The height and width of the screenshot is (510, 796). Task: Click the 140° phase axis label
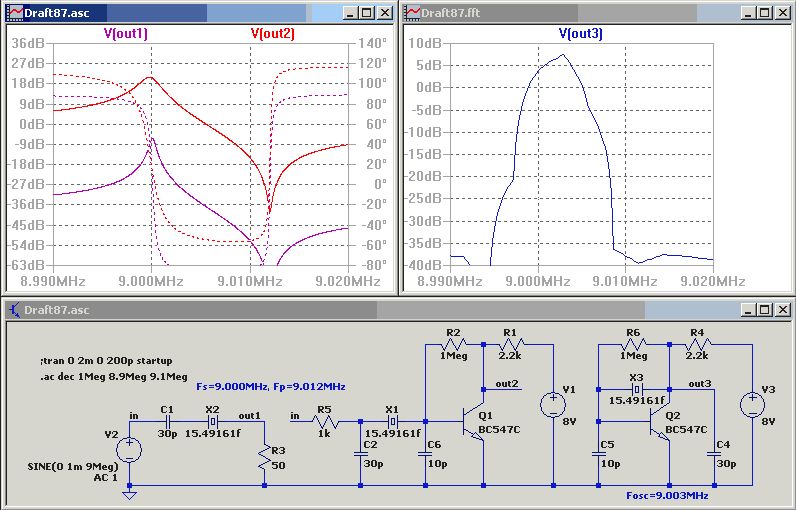[x=372, y=44]
